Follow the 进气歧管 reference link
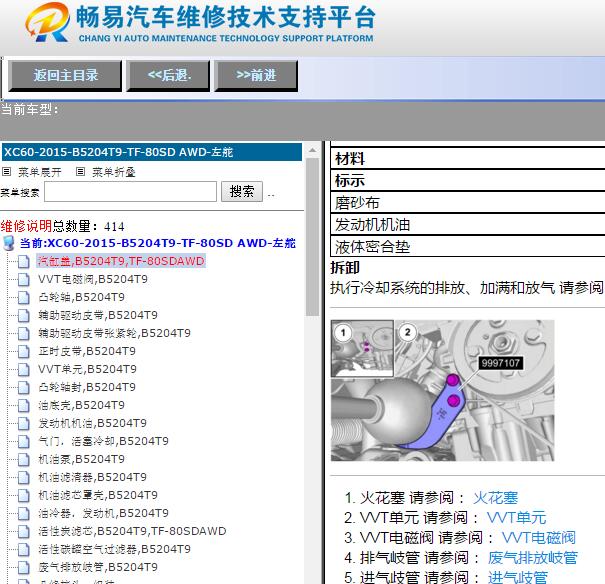This screenshot has height=584, width=605. pyautogui.click(x=518, y=577)
